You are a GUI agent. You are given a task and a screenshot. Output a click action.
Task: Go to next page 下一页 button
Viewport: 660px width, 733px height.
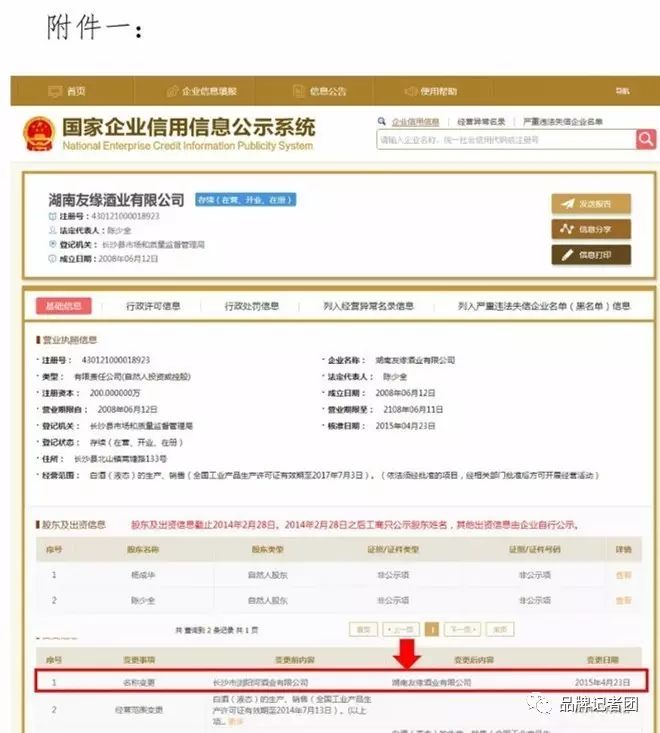click(462, 630)
